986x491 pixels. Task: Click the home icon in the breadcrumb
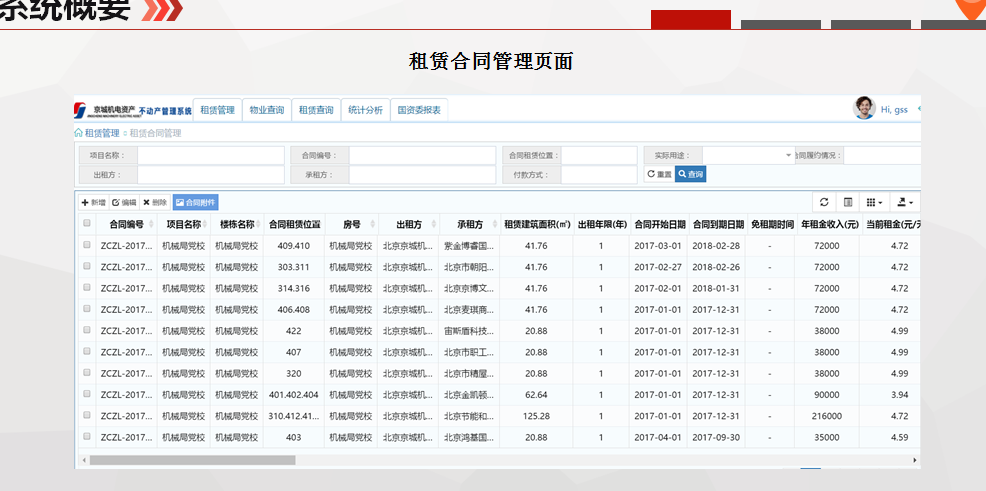click(79, 133)
